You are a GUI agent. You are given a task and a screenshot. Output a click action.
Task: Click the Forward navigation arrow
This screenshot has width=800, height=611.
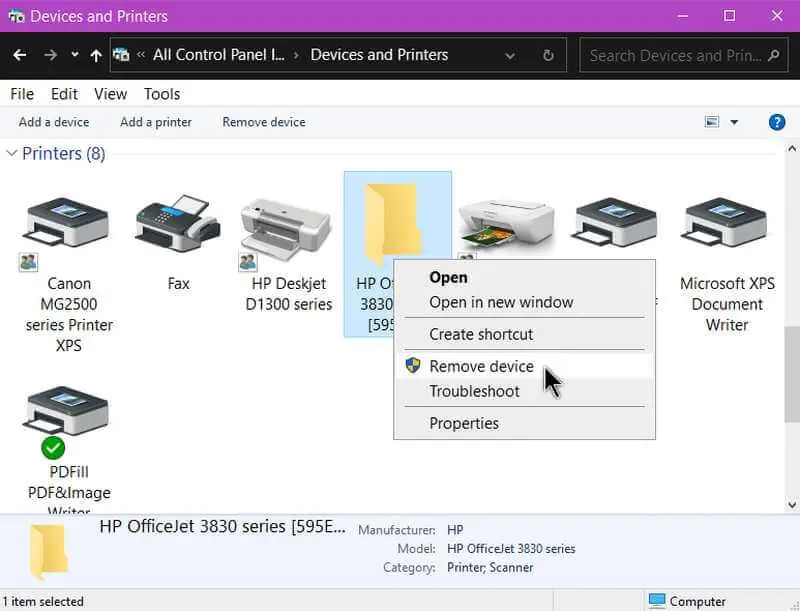pyautogui.click(x=51, y=55)
